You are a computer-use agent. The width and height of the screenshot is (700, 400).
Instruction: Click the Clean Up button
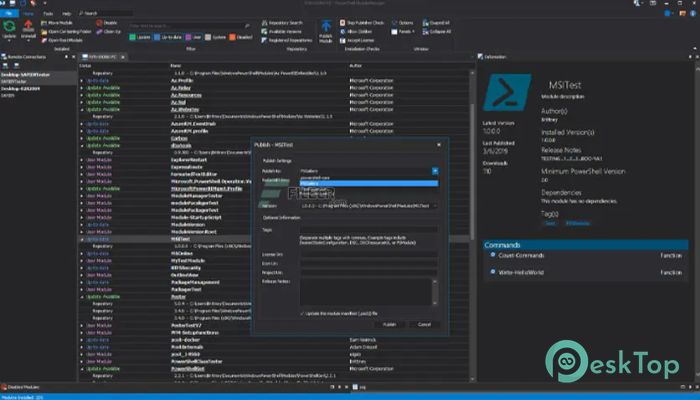click(108, 32)
